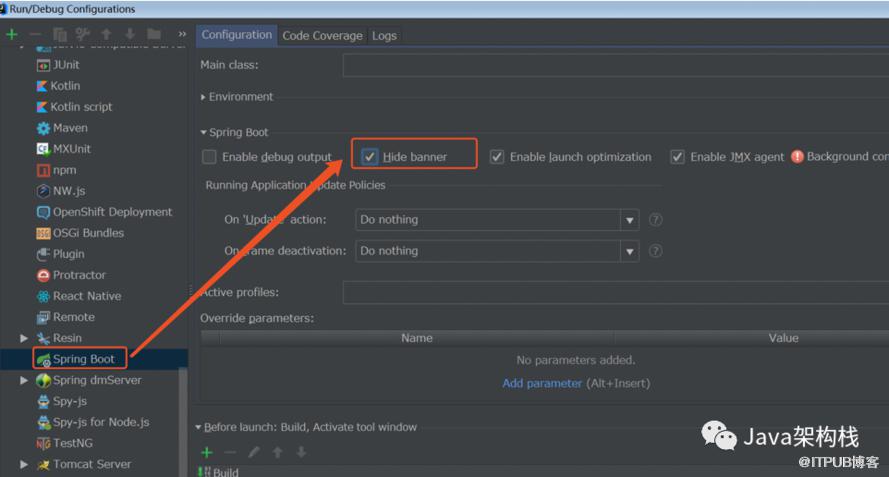Click the Active profiles input field
Viewport: 889px width, 477px height.
(616, 293)
